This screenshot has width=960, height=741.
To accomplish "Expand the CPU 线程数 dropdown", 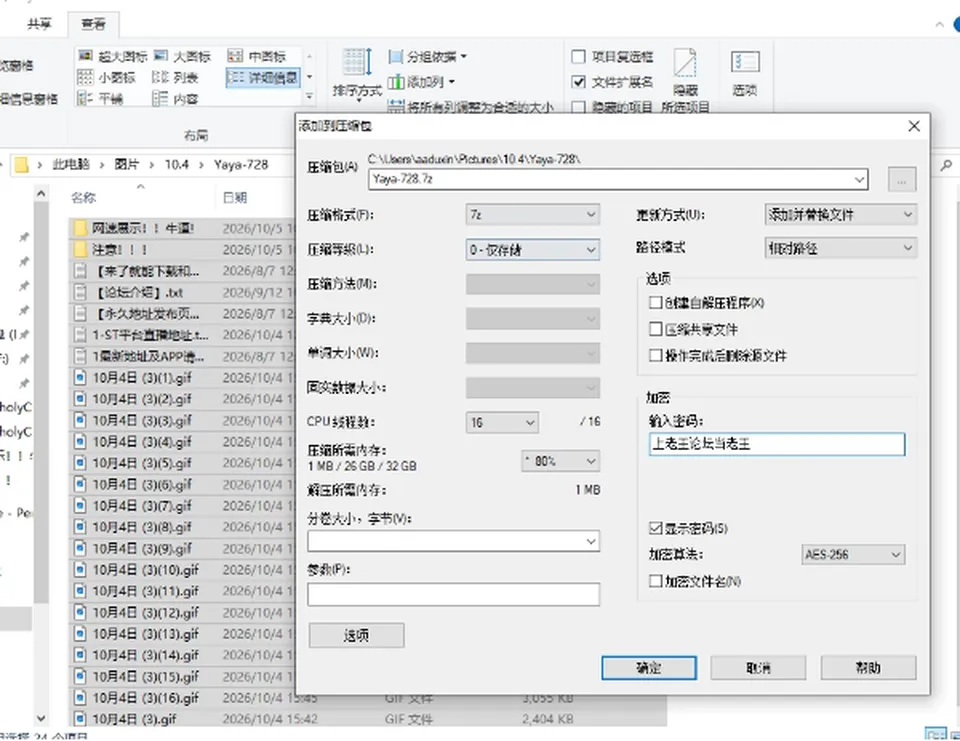I will tap(502, 422).
